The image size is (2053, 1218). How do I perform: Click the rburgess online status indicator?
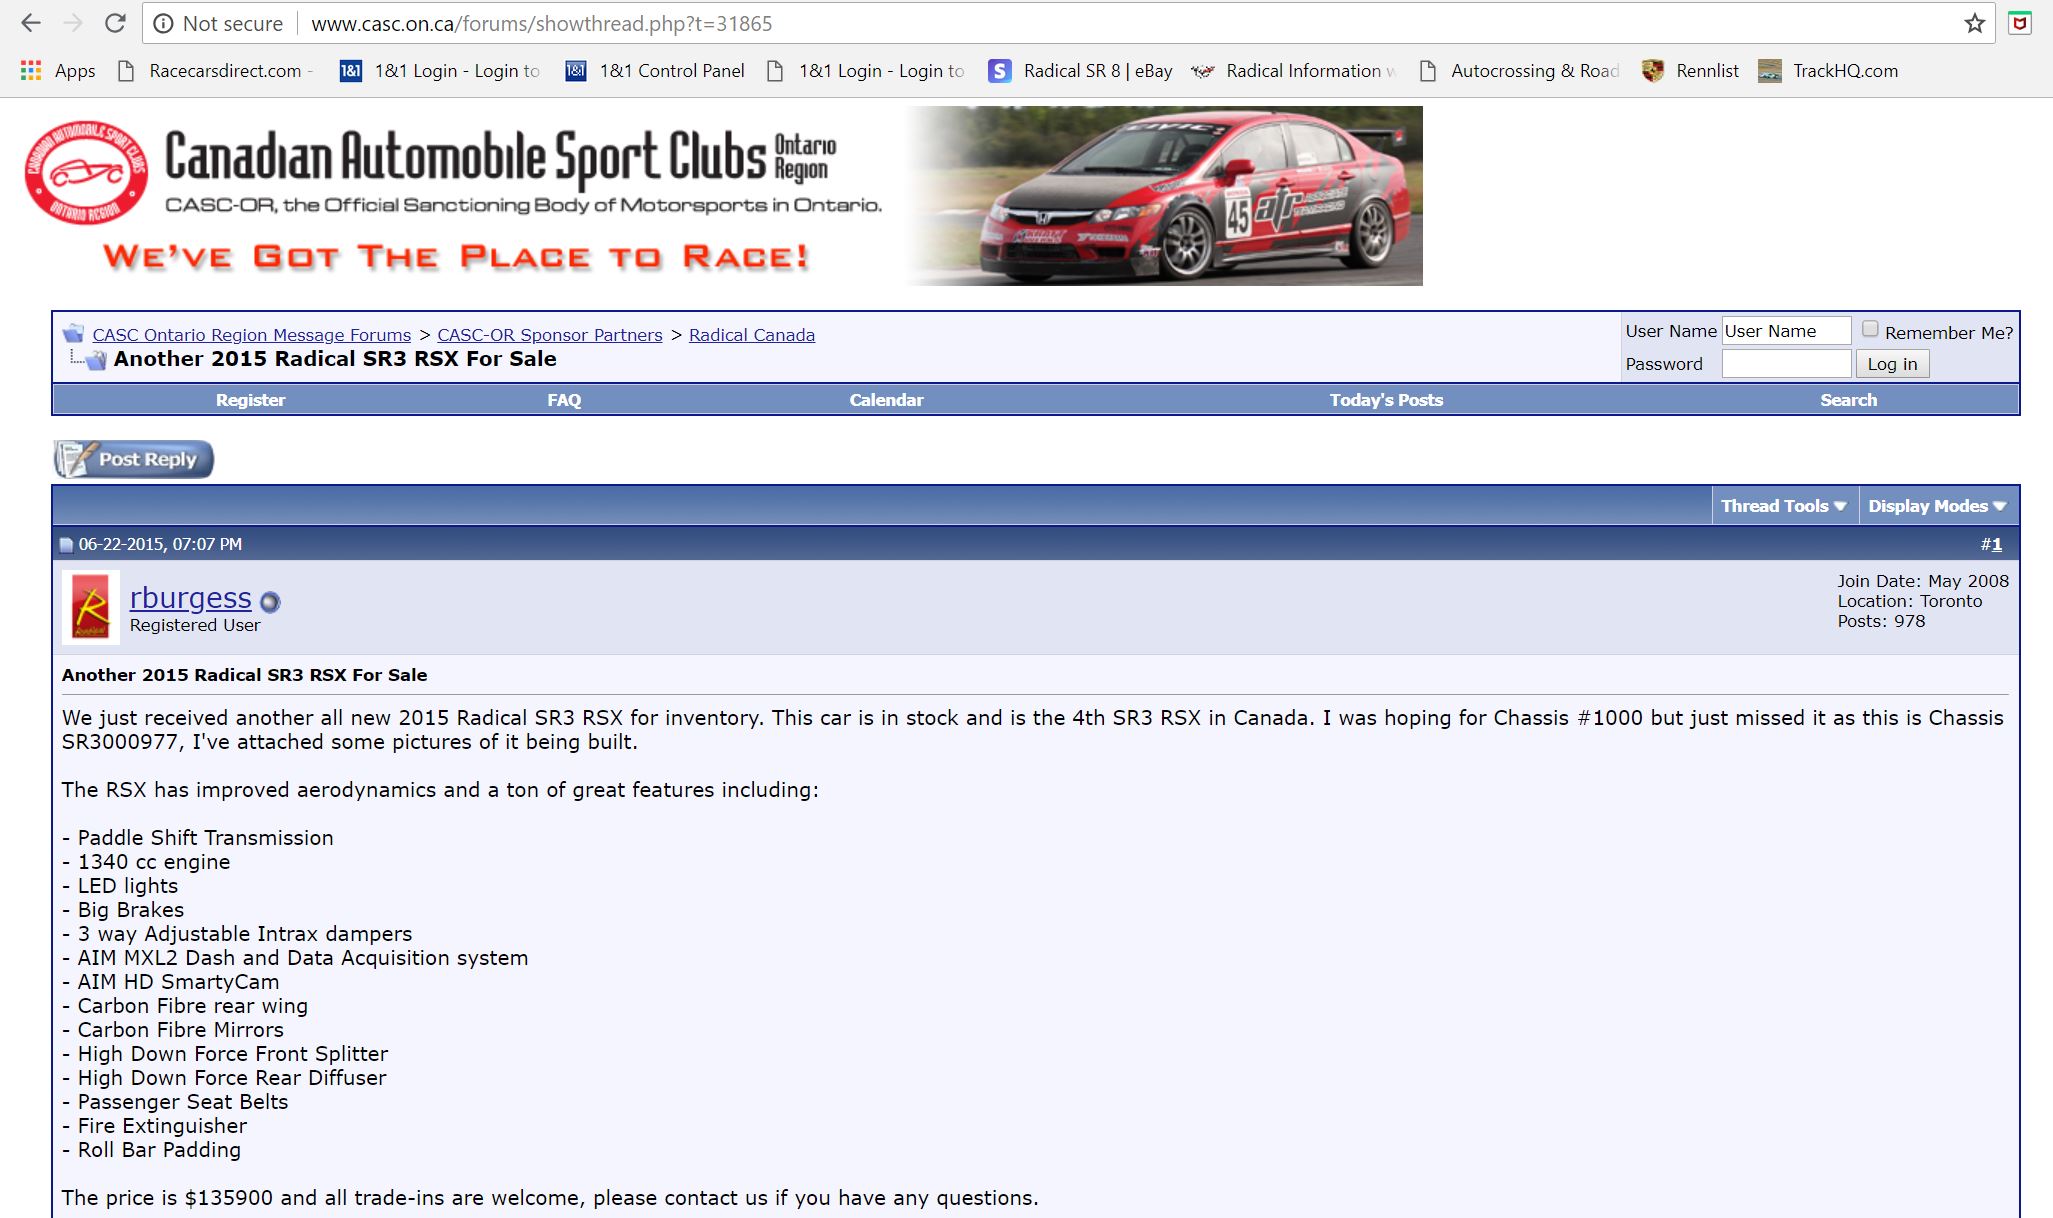[270, 602]
